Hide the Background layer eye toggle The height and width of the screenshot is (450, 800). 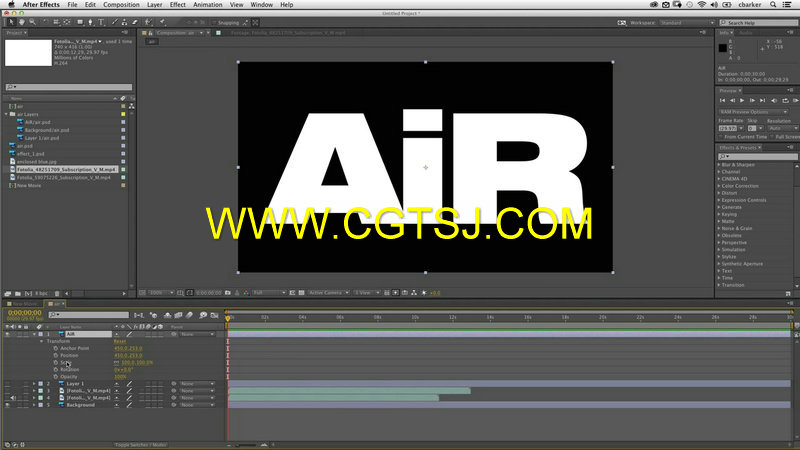(7, 405)
